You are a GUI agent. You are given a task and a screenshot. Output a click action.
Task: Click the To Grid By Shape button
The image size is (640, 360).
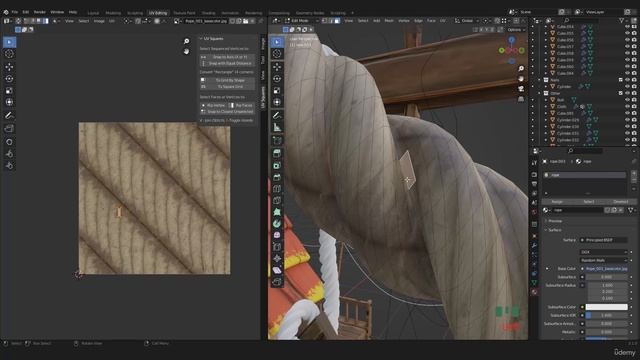click(x=227, y=80)
